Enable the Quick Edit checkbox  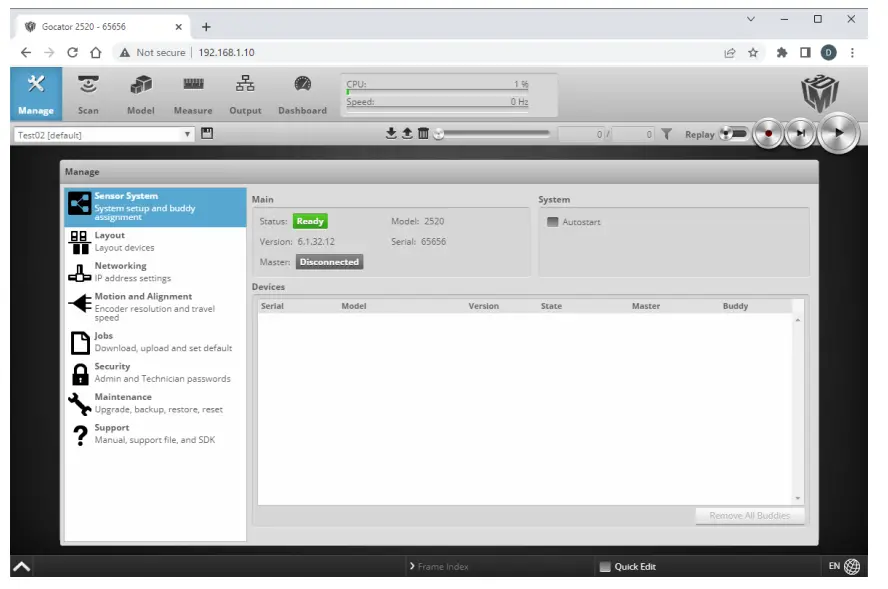605,566
